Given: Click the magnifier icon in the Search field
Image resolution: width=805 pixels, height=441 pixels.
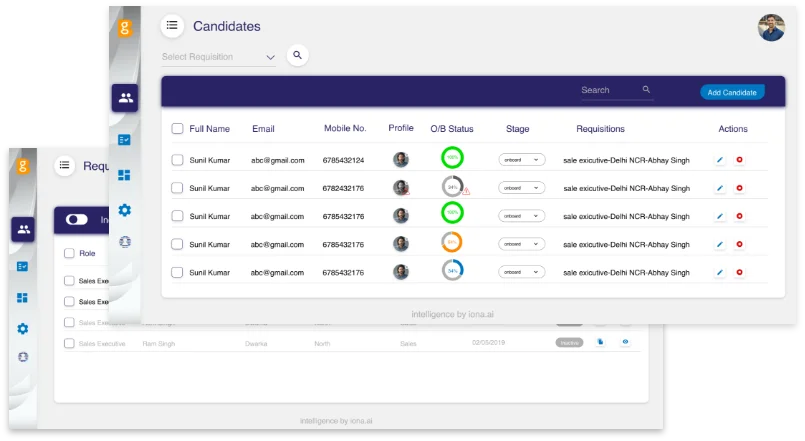Looking at the screenshot, I should [646, 89].
